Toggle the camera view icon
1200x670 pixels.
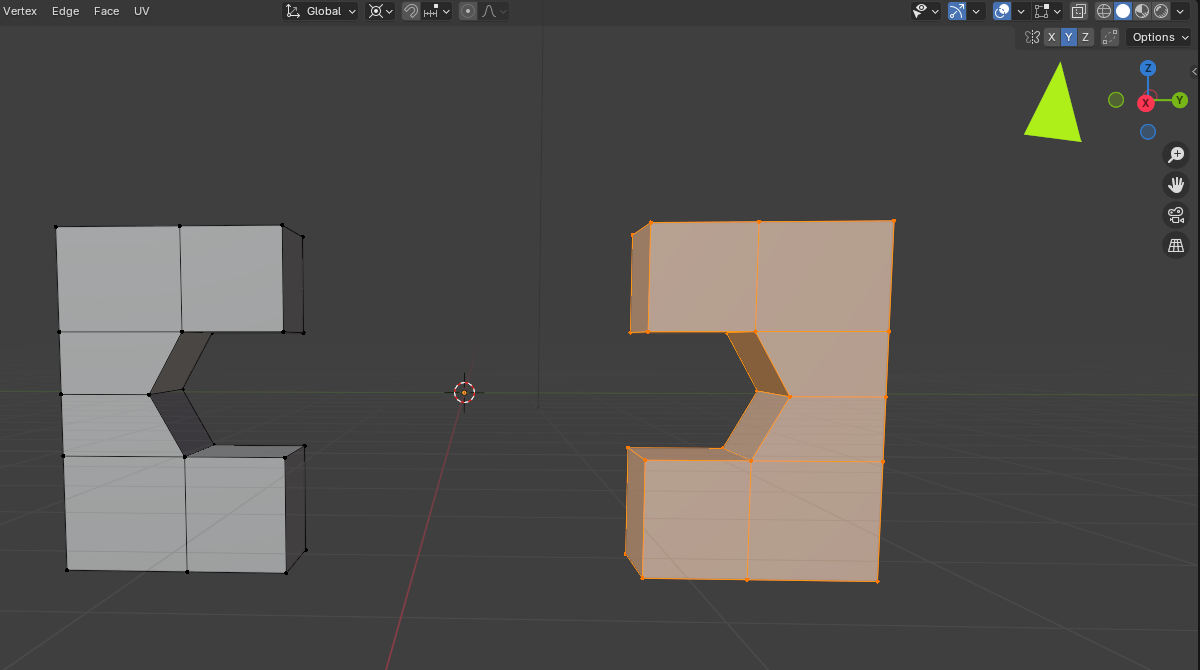(x=1176, y=215)
